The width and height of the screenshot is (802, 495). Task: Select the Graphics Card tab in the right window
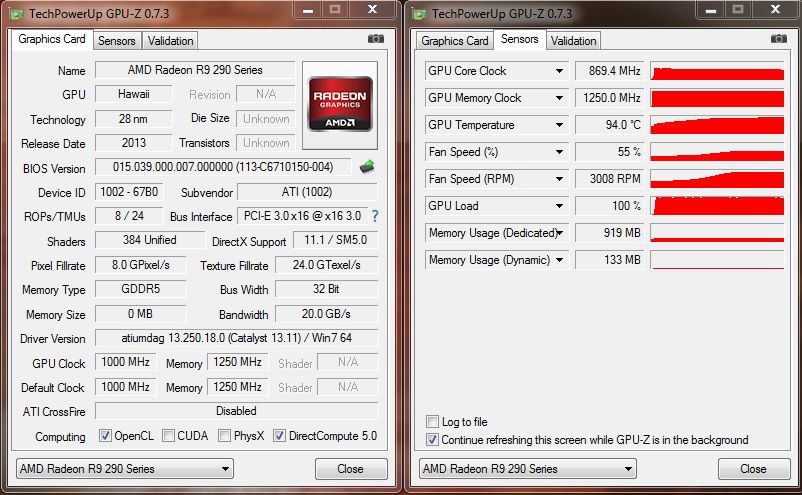tap(454, 41)
